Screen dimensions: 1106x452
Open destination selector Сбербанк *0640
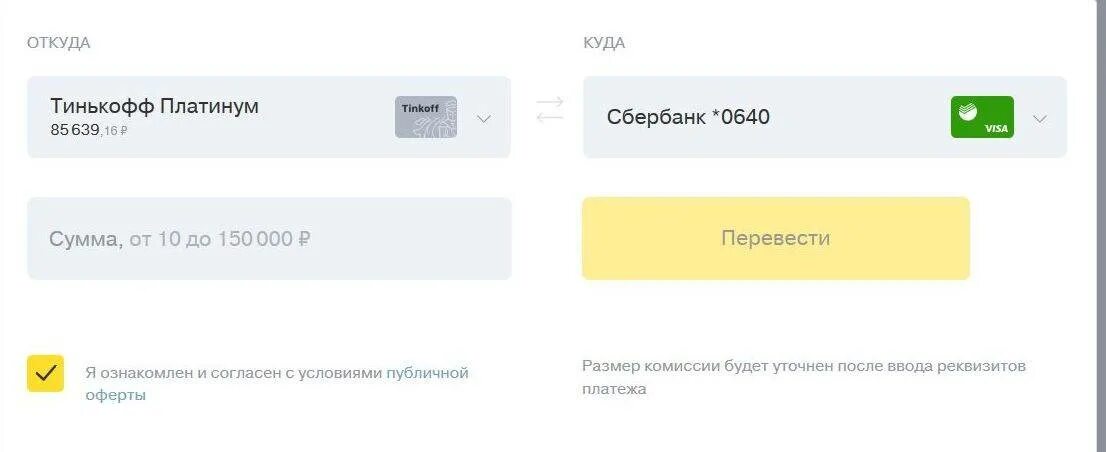pos(825,117)
